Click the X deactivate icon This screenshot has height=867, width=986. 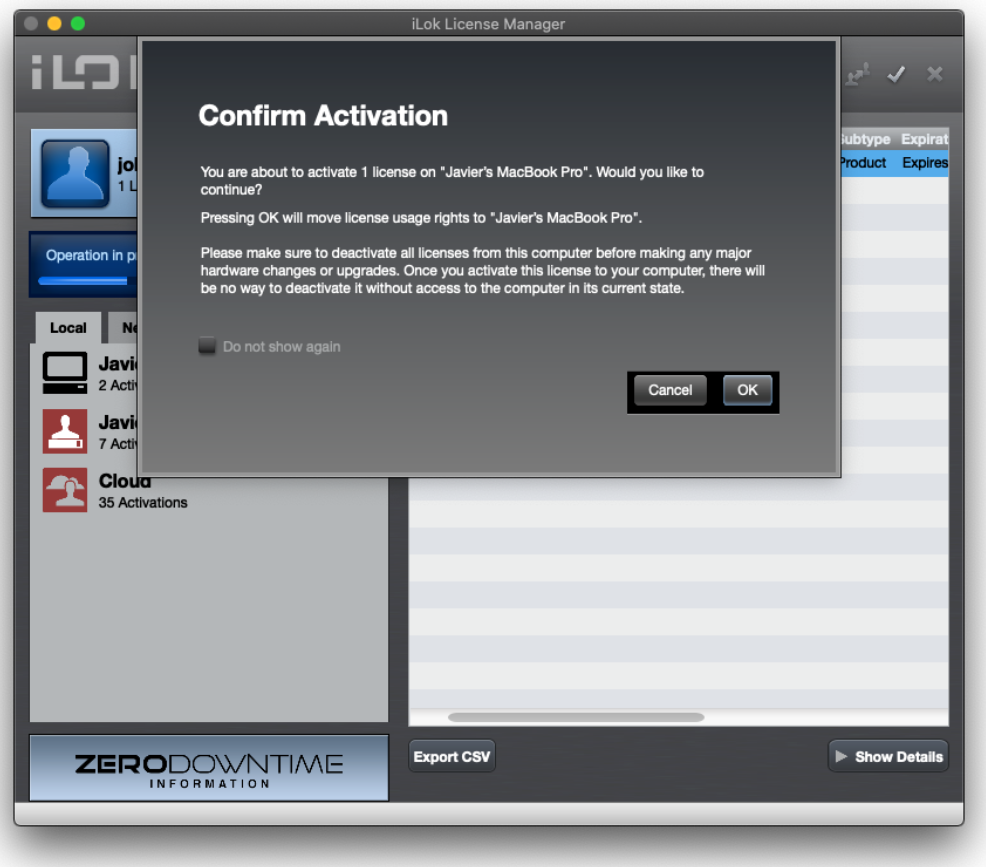[x=935, y=75]
